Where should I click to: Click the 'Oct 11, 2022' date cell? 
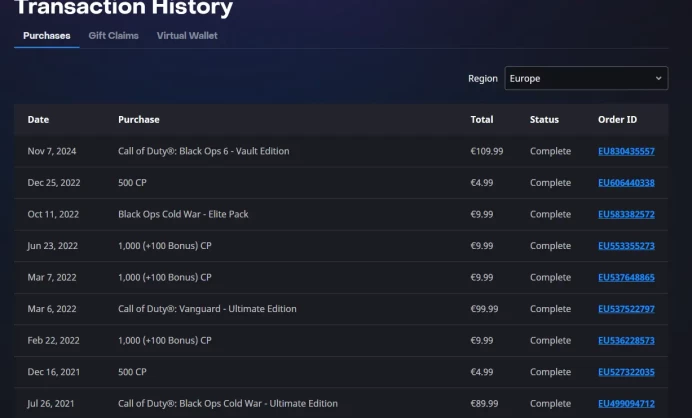(x=53, y=214)
